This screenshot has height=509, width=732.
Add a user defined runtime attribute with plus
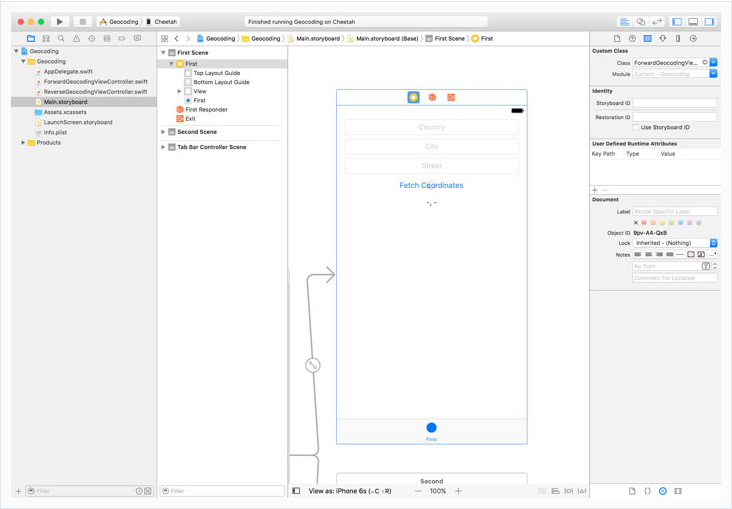click(595, 190)
